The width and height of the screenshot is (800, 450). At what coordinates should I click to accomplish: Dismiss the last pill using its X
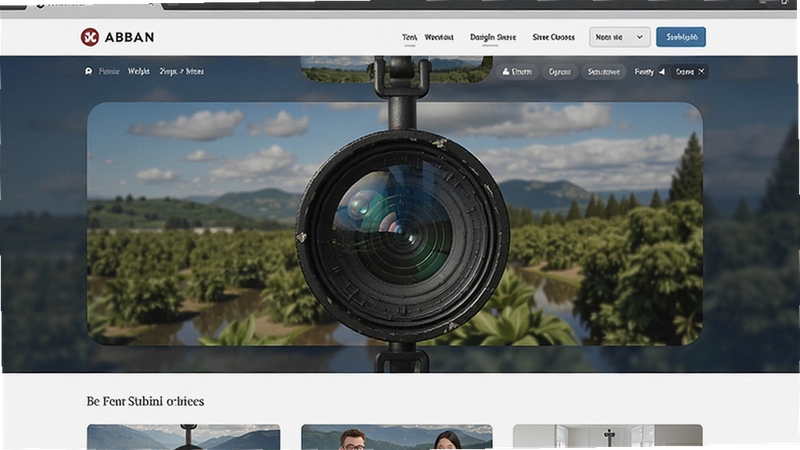coord(701,71)
